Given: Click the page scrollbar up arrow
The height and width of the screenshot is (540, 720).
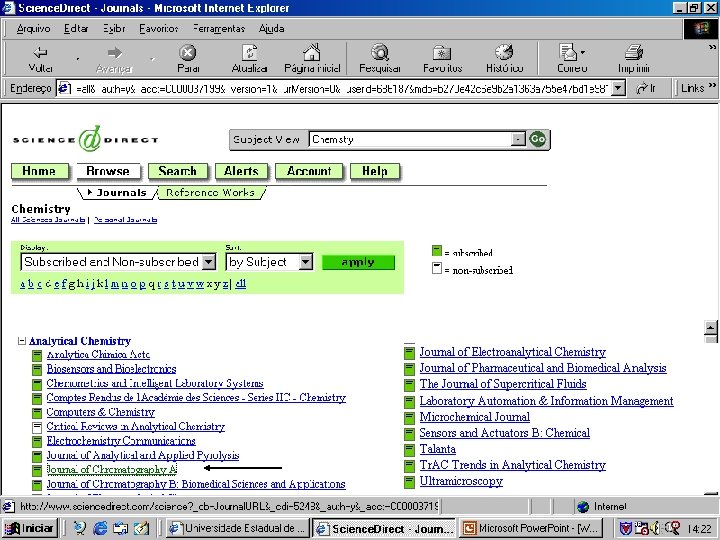Looking at the screenshot, I should click(711, 328).
